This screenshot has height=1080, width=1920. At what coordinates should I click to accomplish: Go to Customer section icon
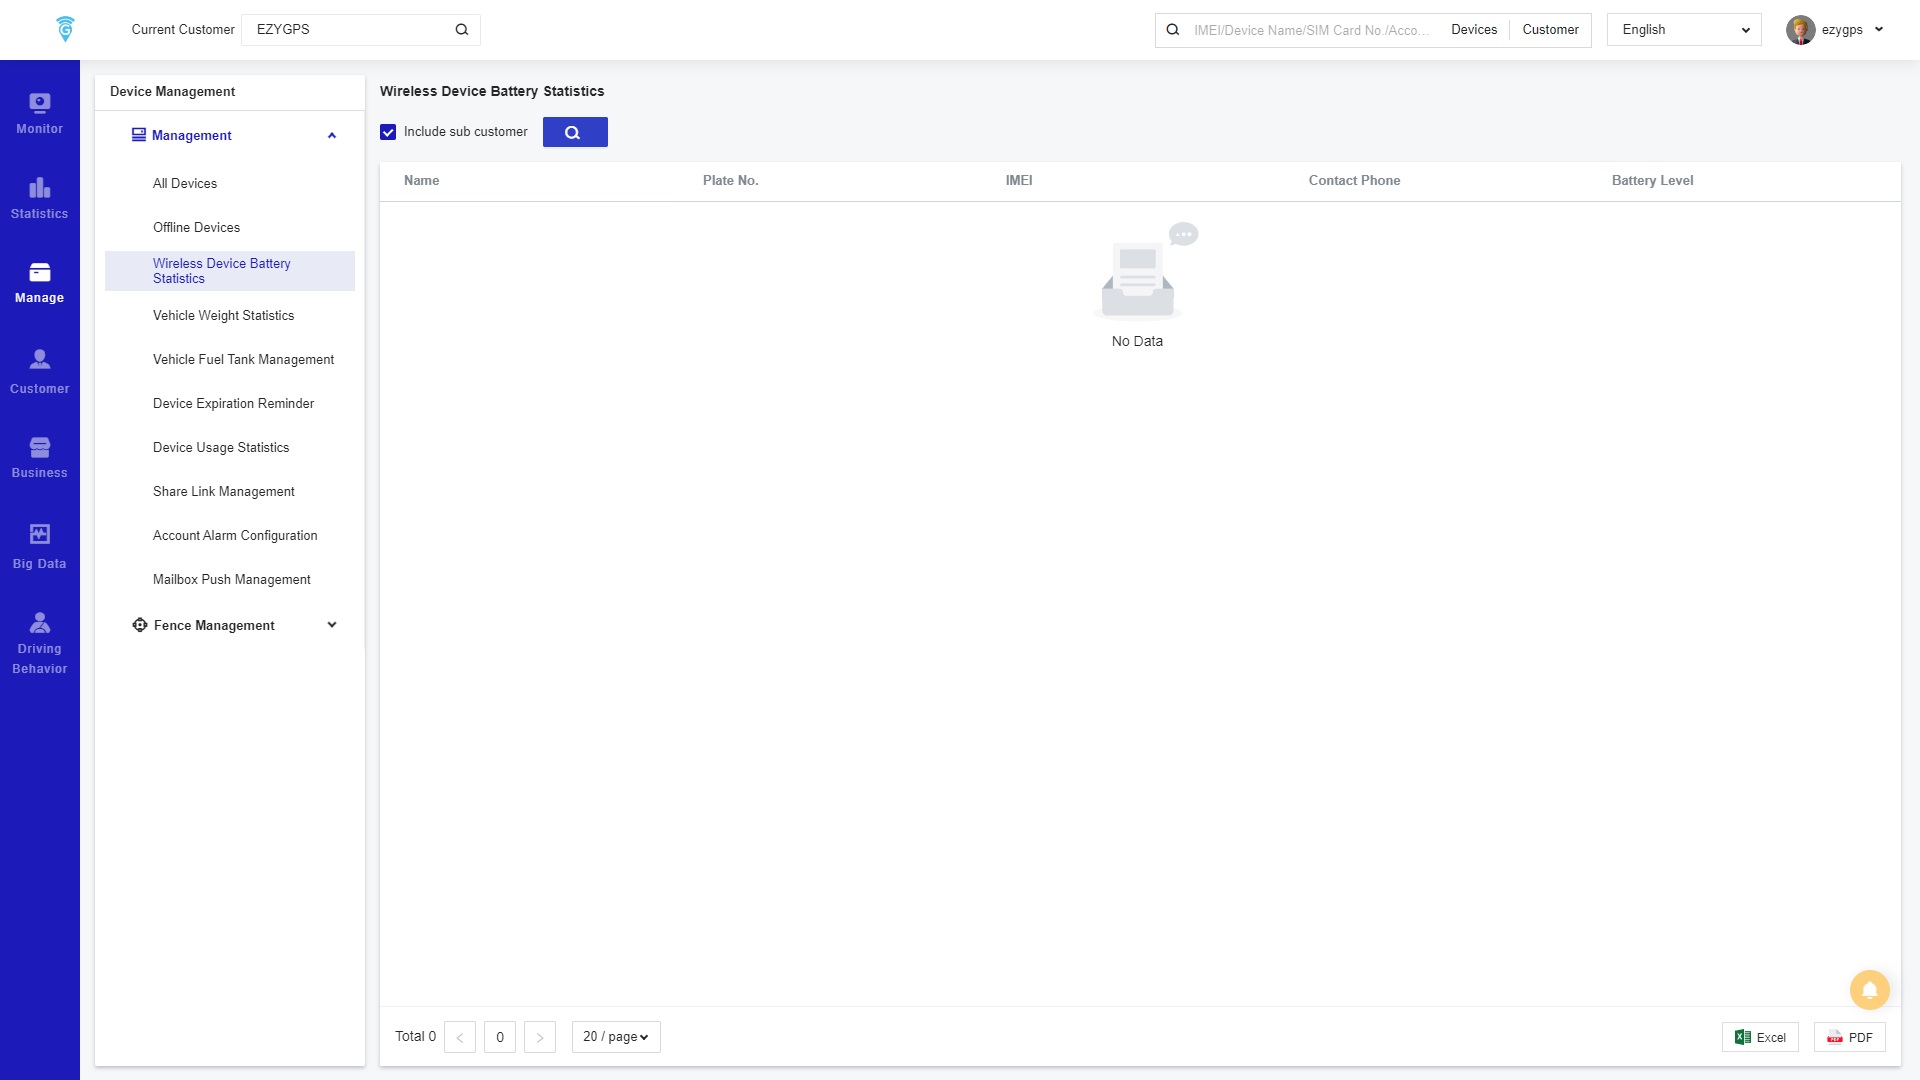[39, 372]
